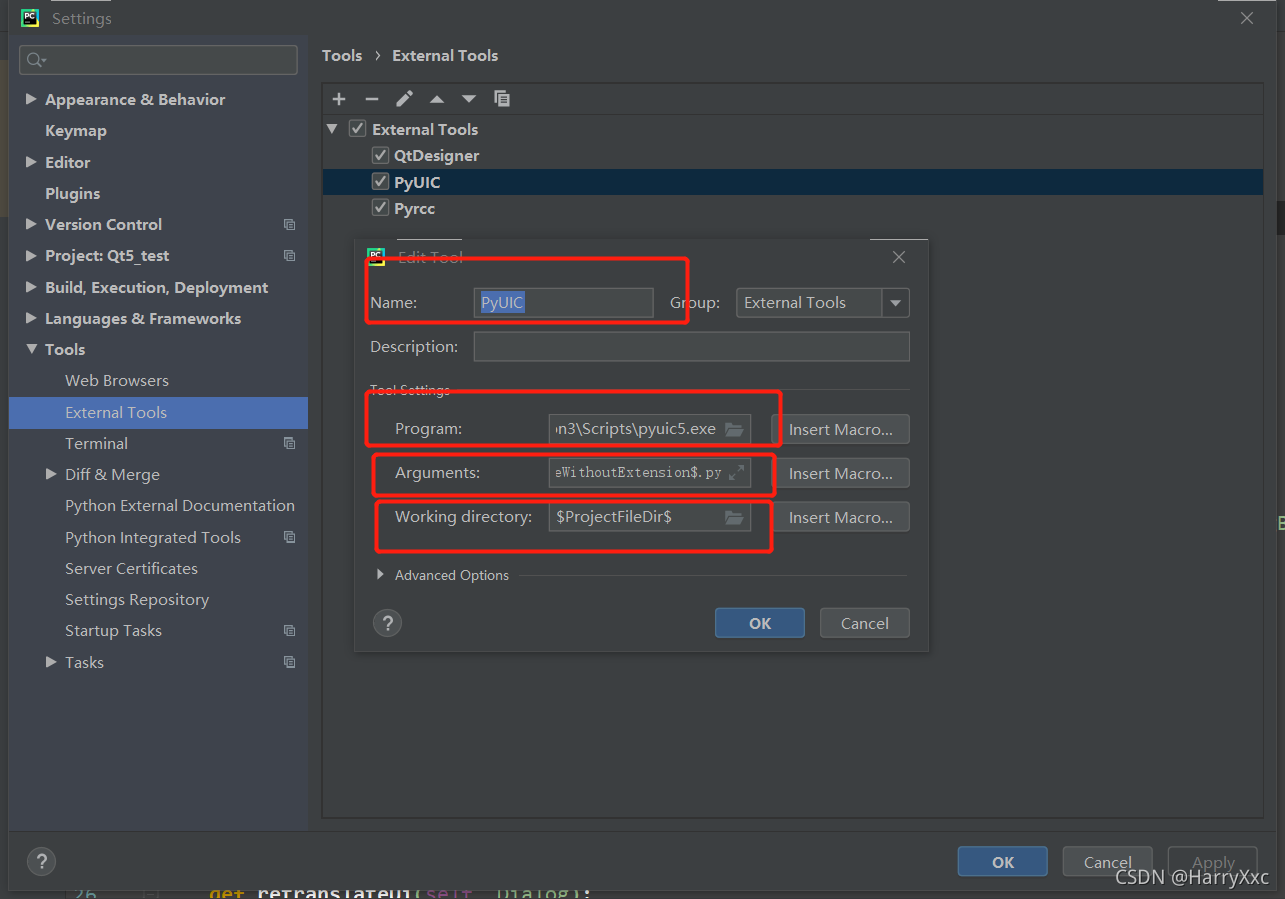Click project-level icon beside Tasks
The width and height of the screenshot is (1285, 899).
pyautogui.click(x=289, y=662)
